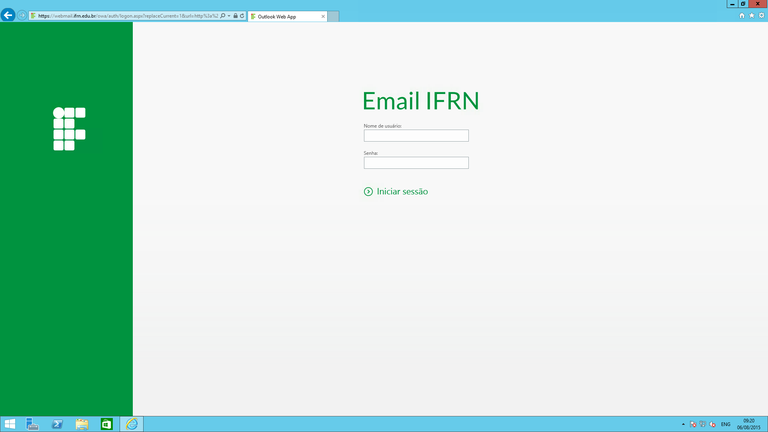Click the webmail URL address field
The image size is (768, 432).
click(125, 16)
